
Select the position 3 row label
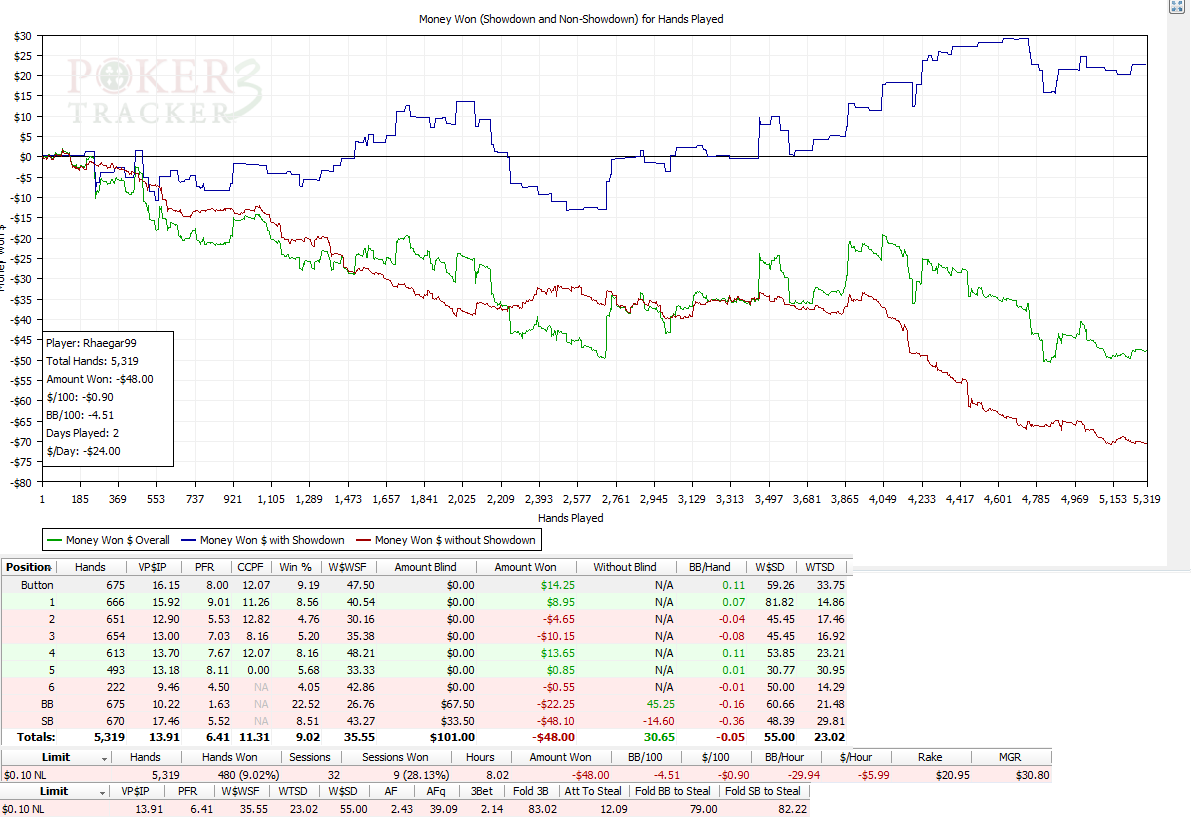(x=51, y=637)
